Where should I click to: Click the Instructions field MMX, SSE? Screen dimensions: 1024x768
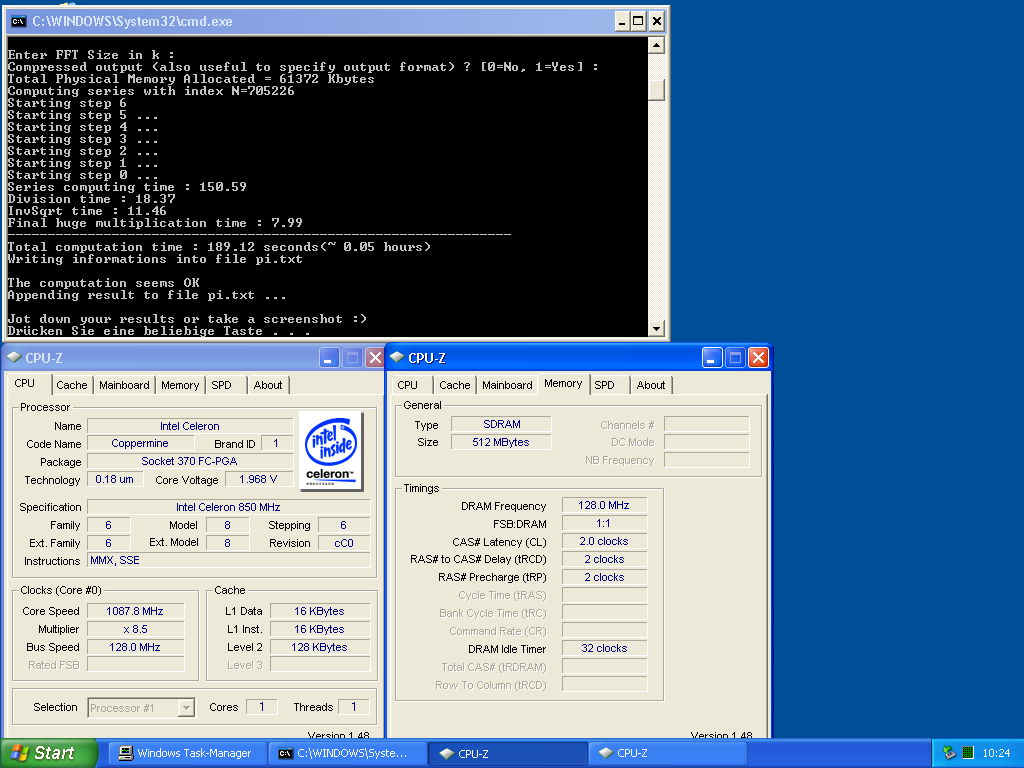229,560
